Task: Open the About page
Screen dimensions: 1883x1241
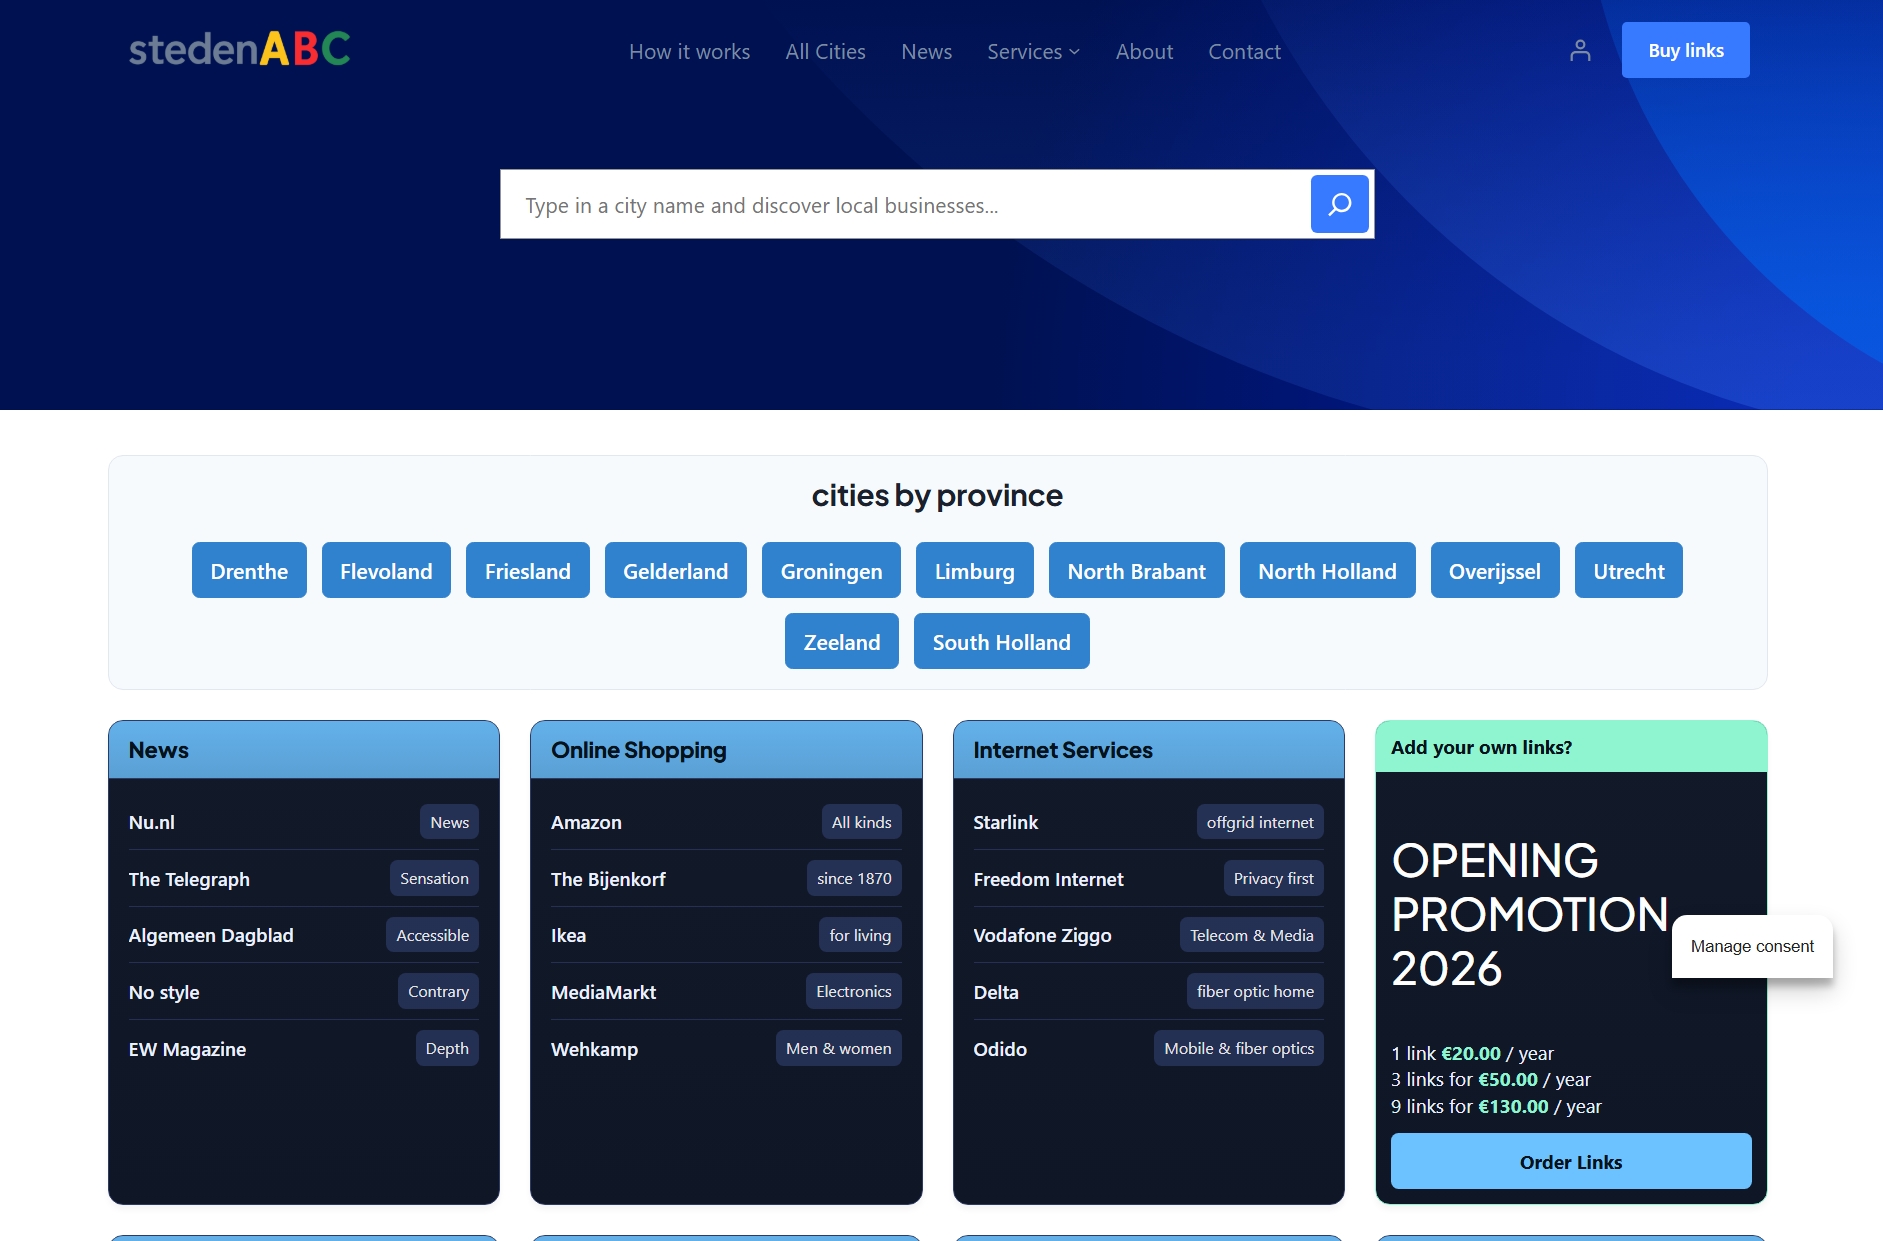Action: click(x=1144, y=51)
